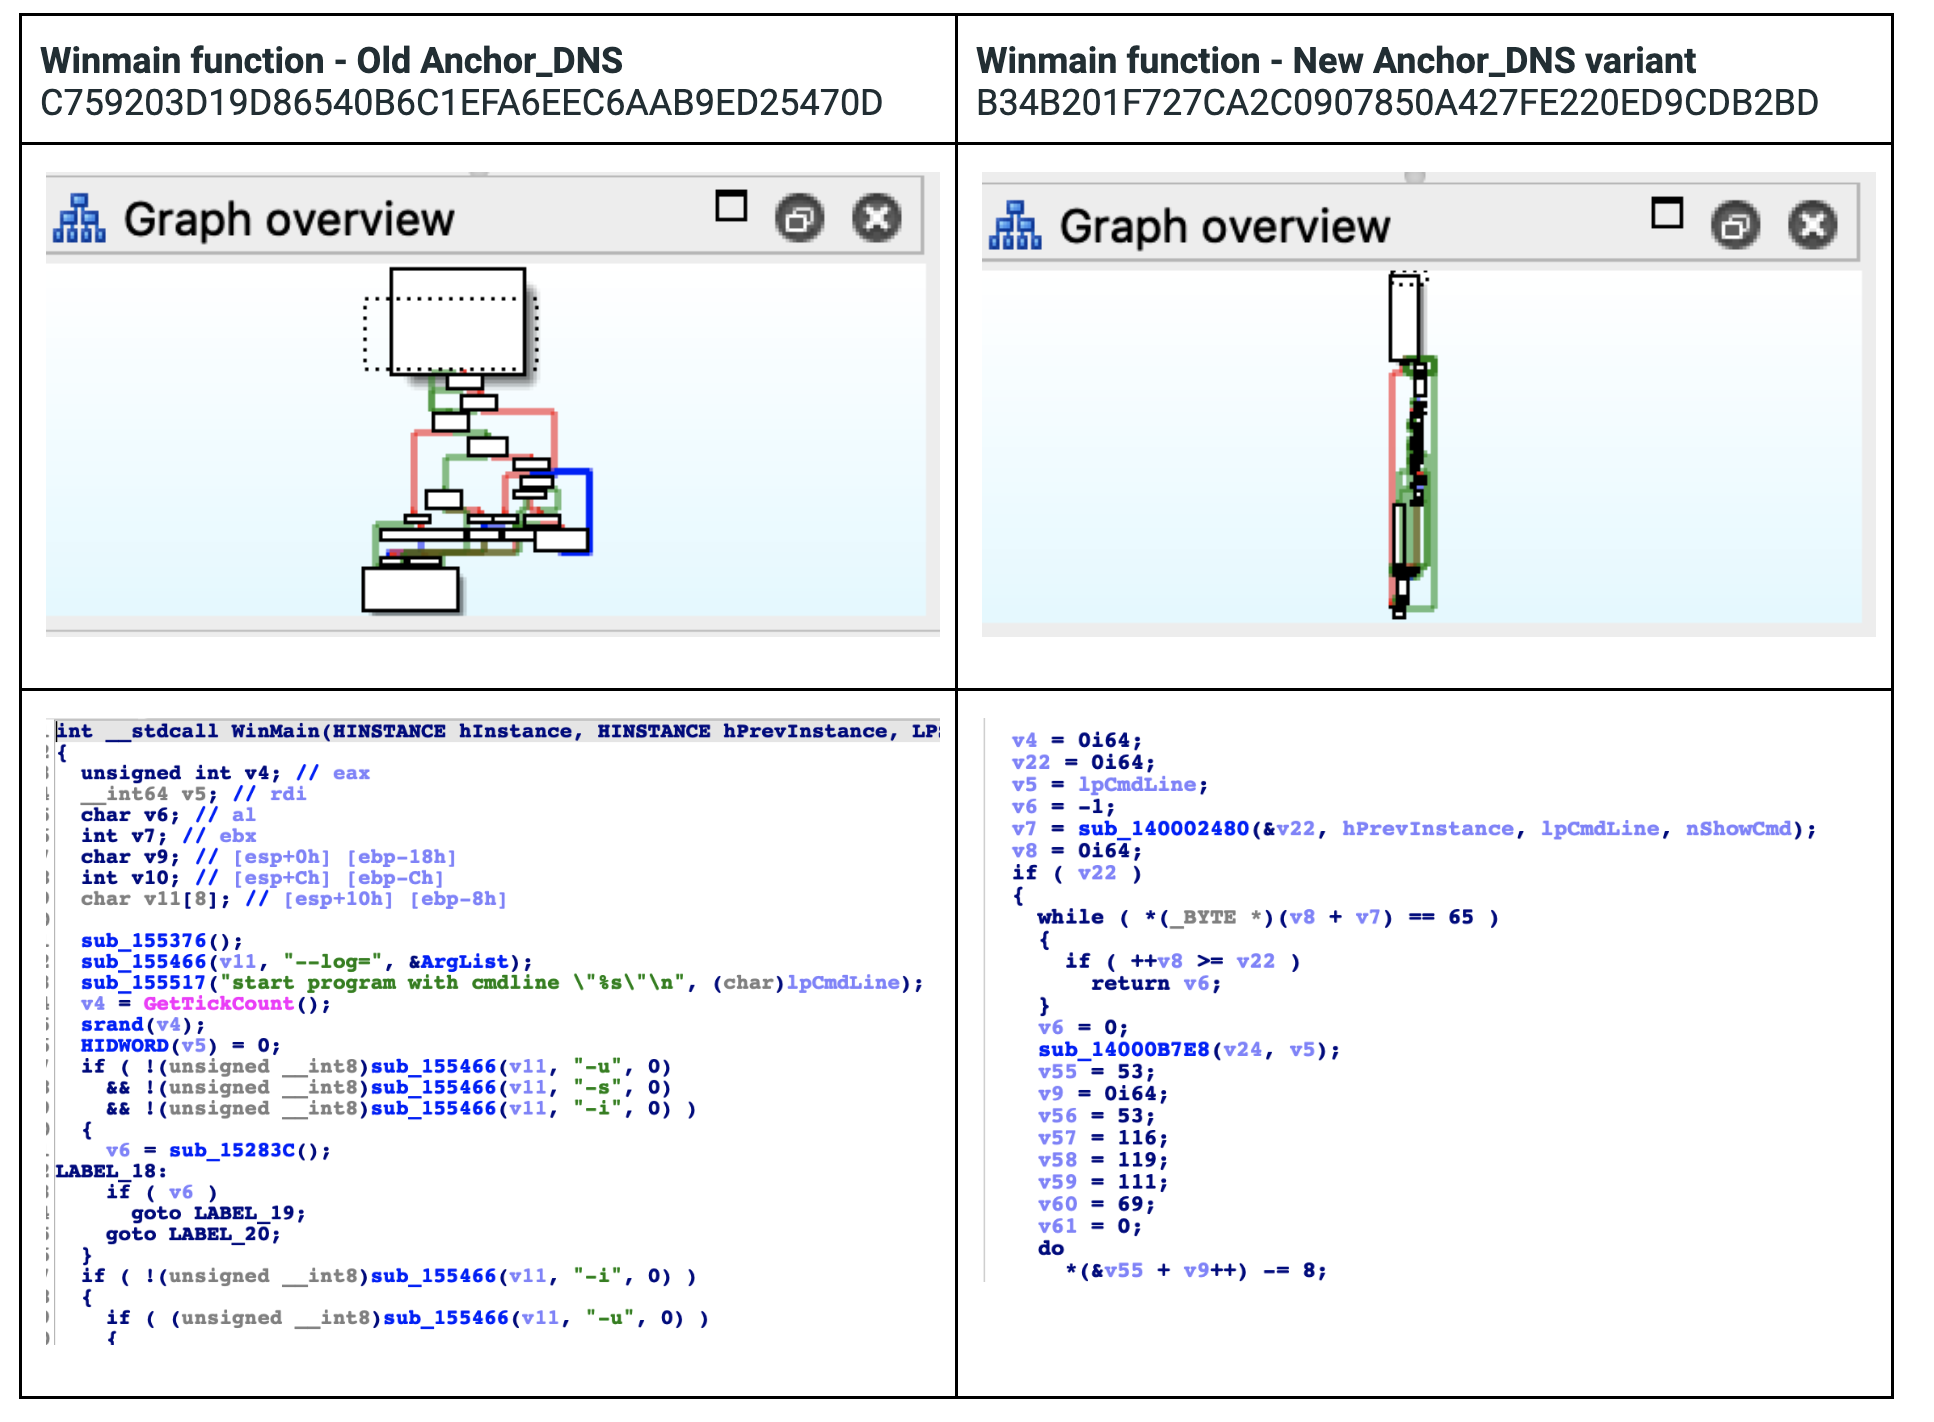
Task: Click the while _BYTE comparison line
Action: 1268,917
